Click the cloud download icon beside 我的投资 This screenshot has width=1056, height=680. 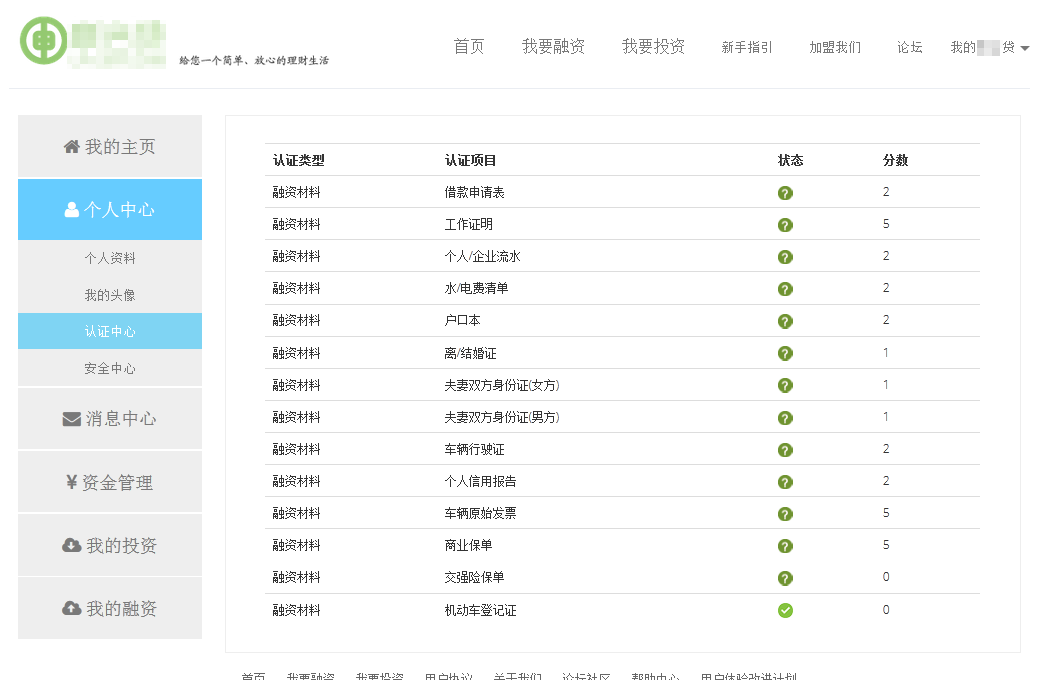click(71, 545)
